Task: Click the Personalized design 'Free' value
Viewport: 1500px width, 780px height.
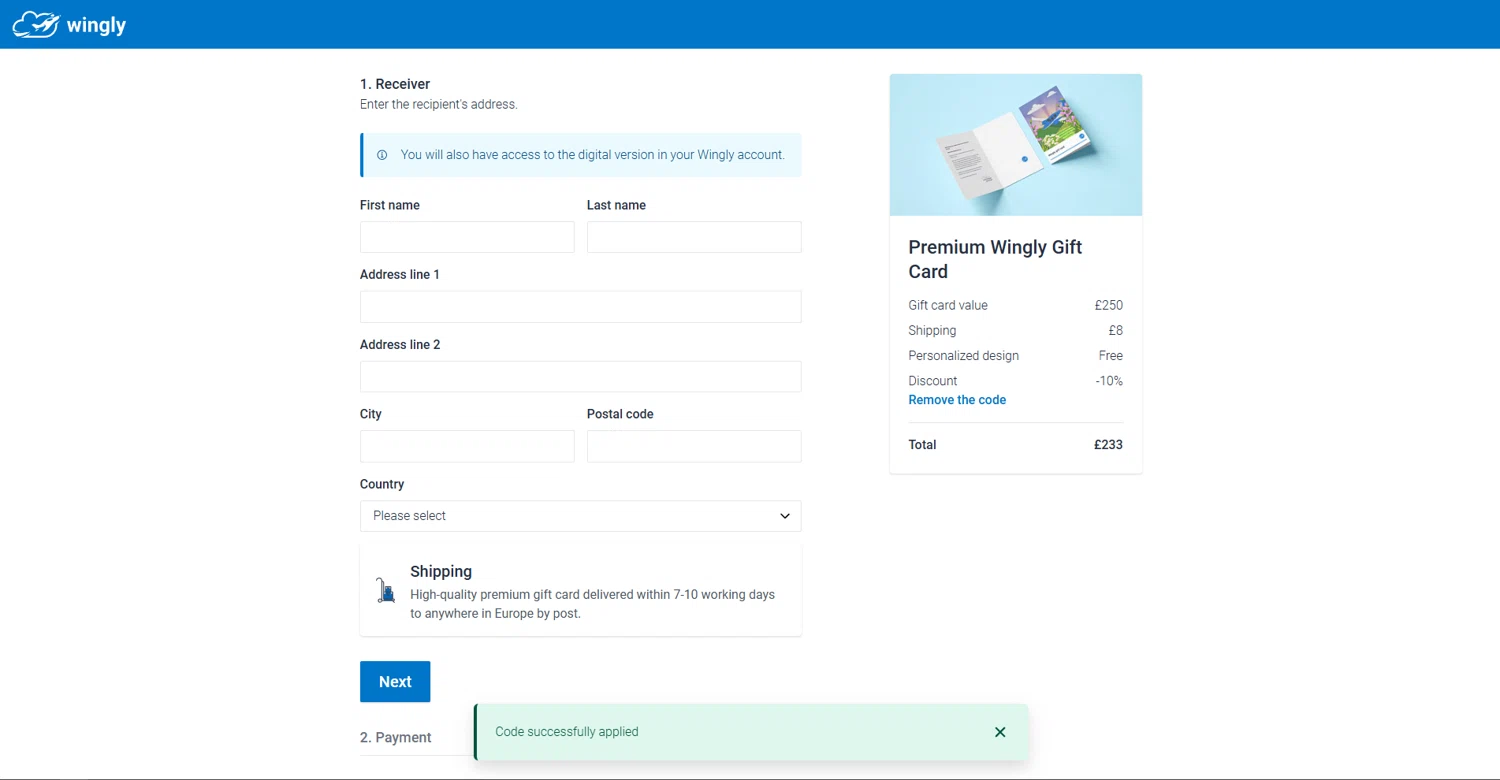Action: pos(1111,356)
